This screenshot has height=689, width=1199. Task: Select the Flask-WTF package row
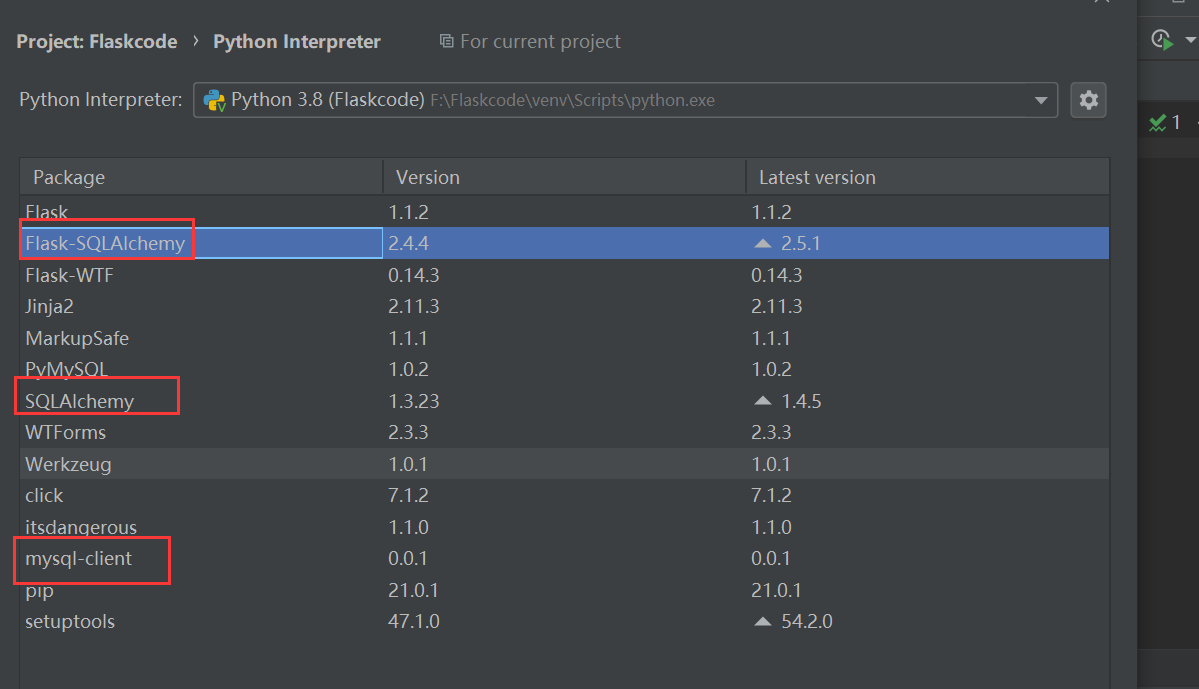pyautogui.click(x=564, y=275)
